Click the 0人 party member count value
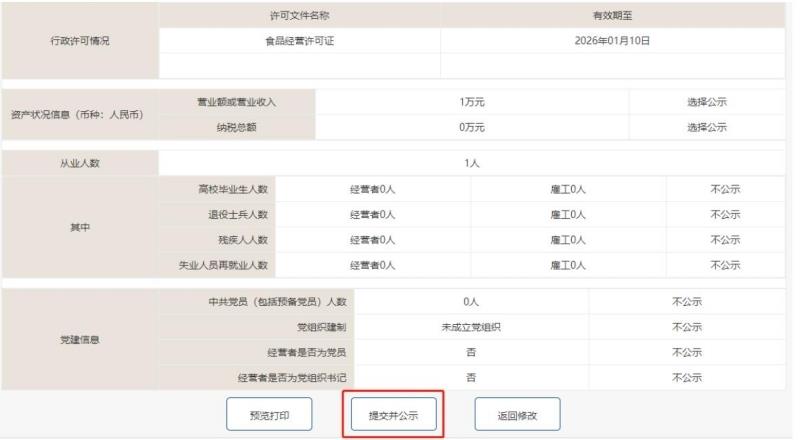800x440 pixels. click(472, 301)
